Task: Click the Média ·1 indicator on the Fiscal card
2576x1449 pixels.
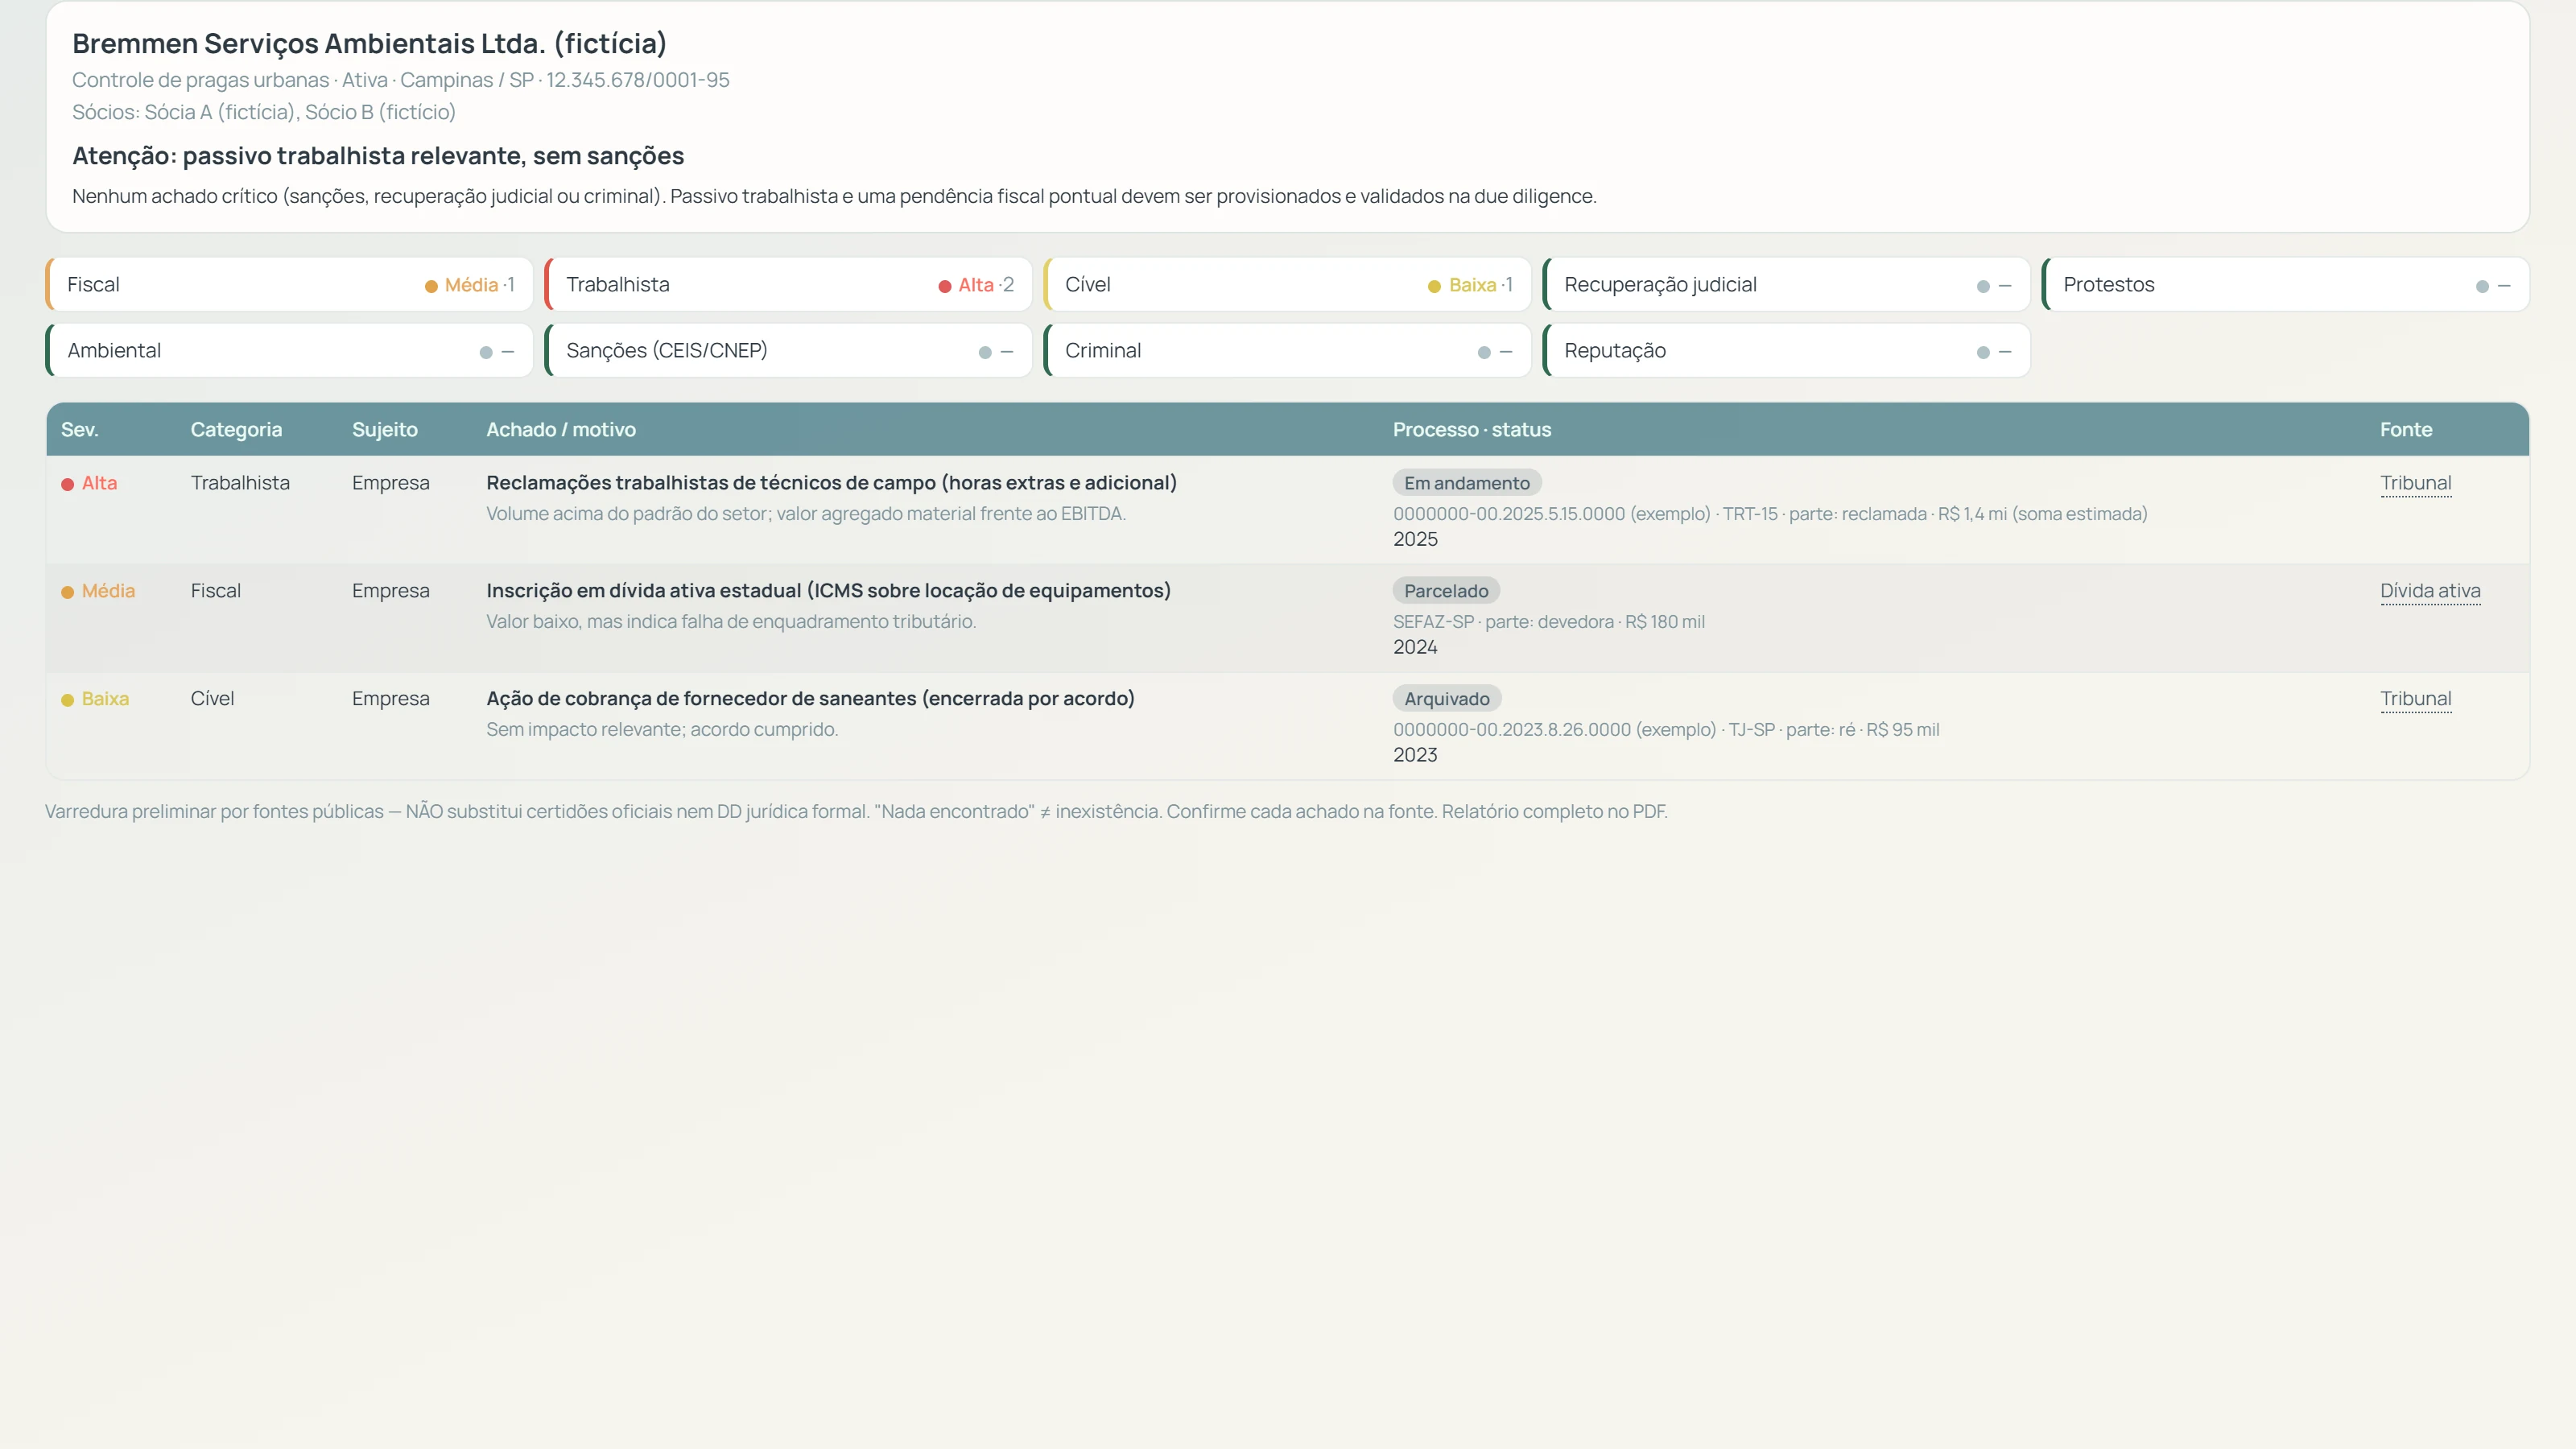Action: click(x=470, y=285)
